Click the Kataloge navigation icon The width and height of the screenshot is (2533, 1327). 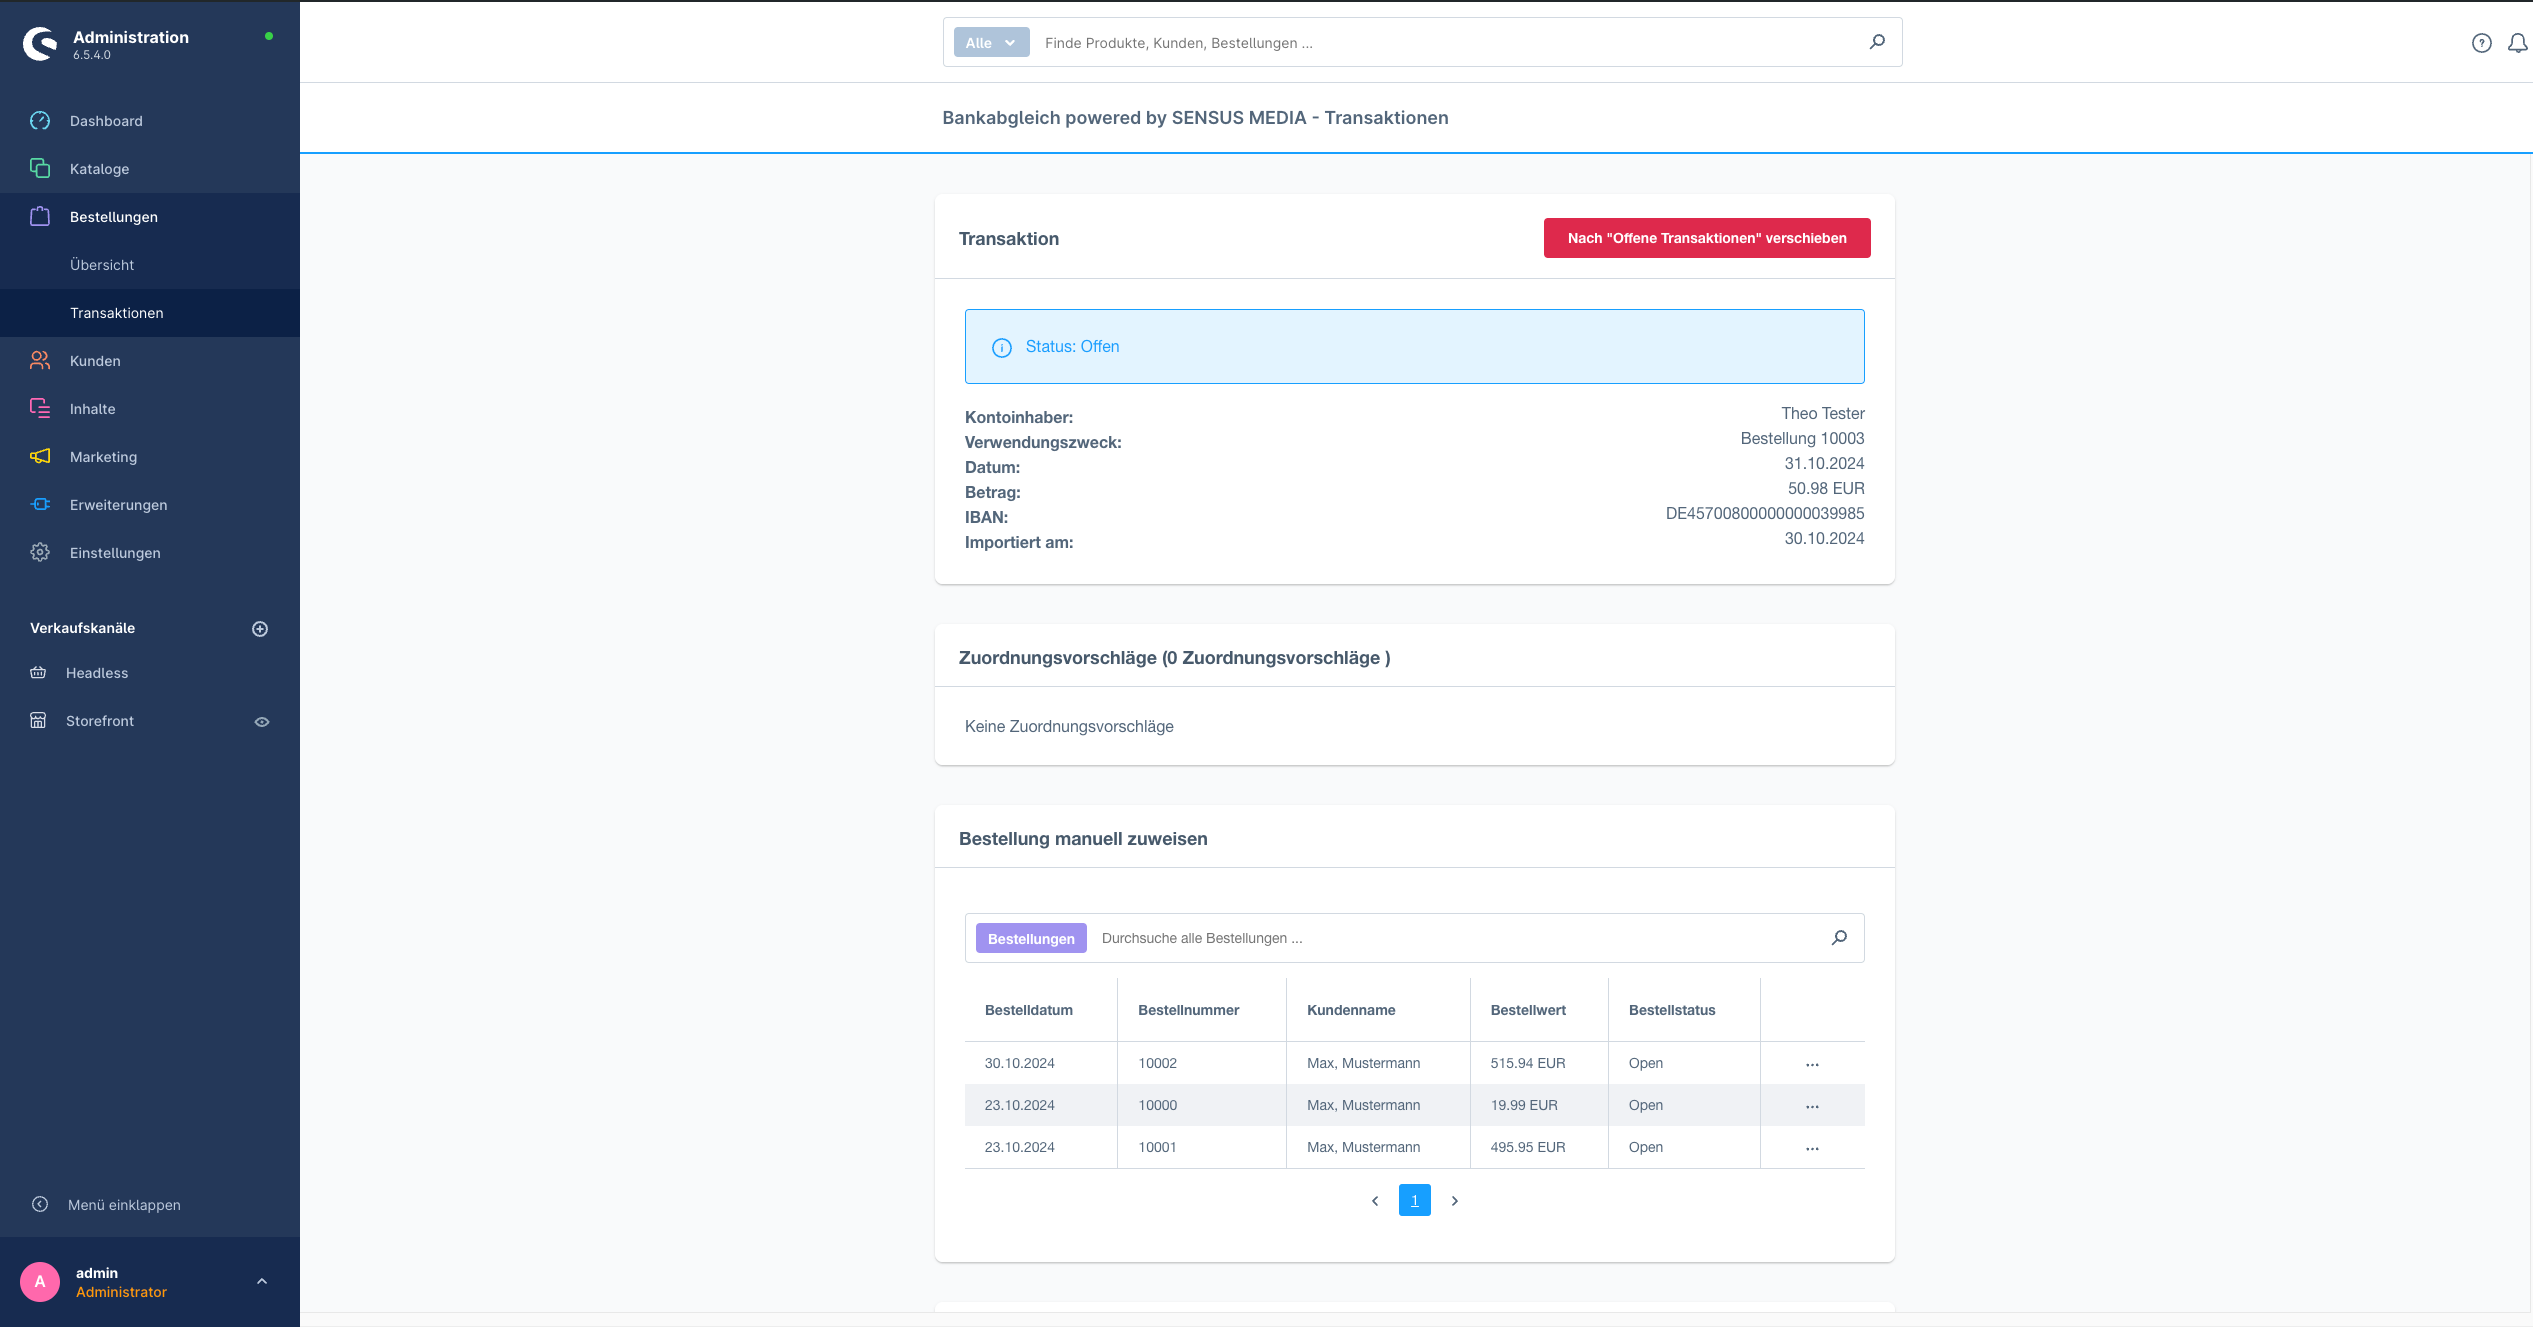pos(40,168)
